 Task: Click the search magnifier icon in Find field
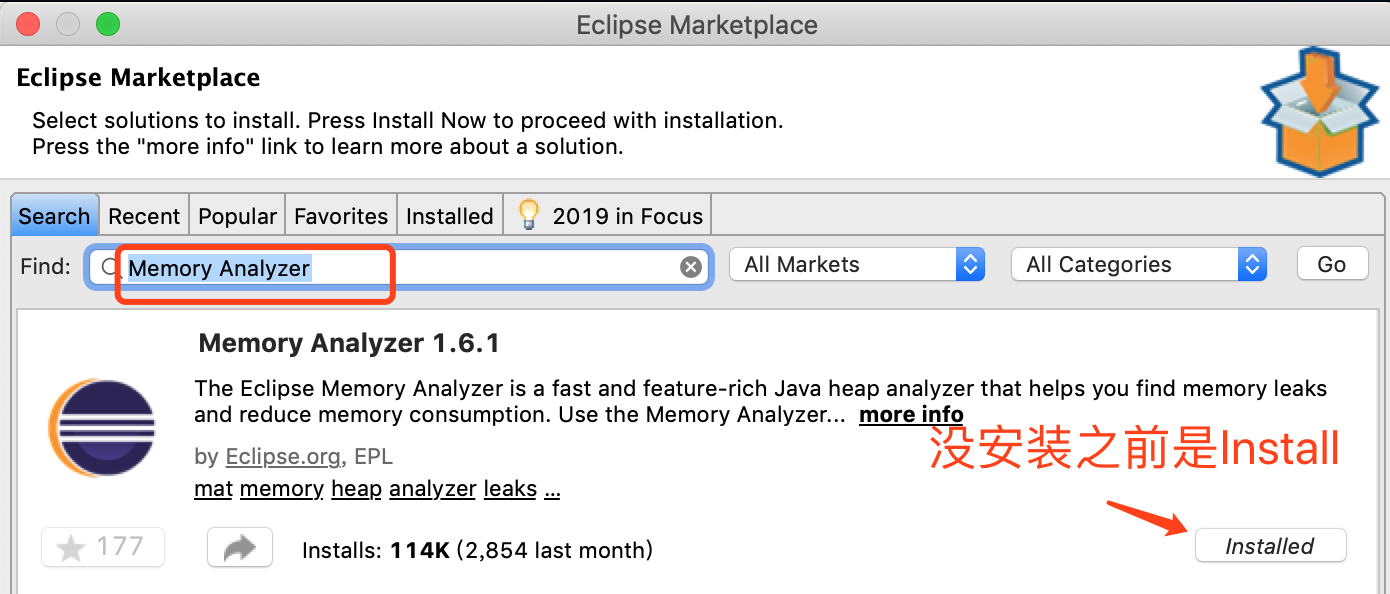pyautogui.click(x=109, y=267)
